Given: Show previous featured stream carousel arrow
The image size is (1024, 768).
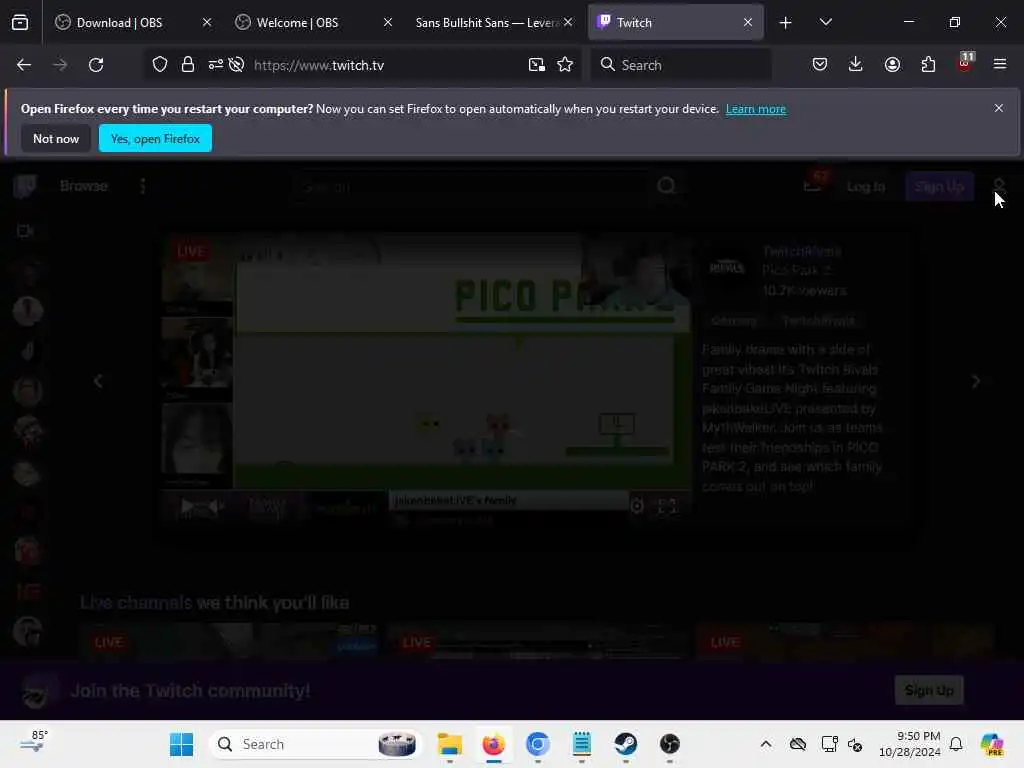Looking at the screenshot, I should click(x=98, y=381).
